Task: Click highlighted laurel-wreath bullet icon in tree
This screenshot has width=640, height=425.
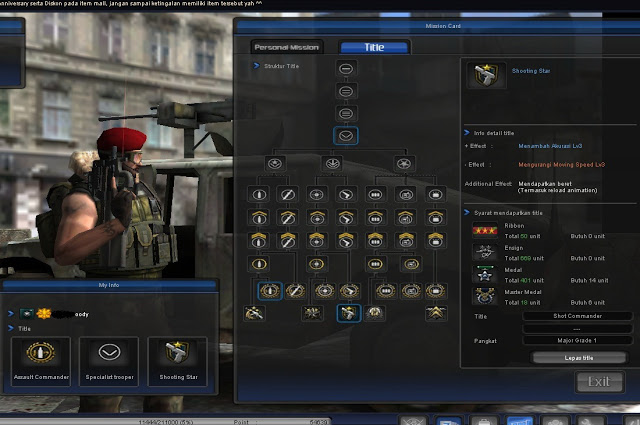Action: coord(270,291)
